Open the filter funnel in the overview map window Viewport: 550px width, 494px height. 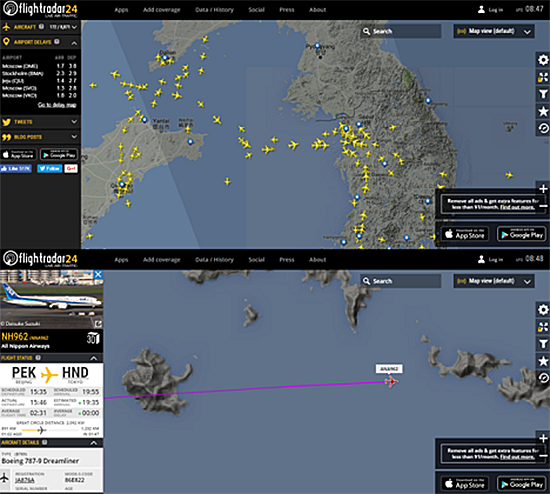tap(543, 94)
